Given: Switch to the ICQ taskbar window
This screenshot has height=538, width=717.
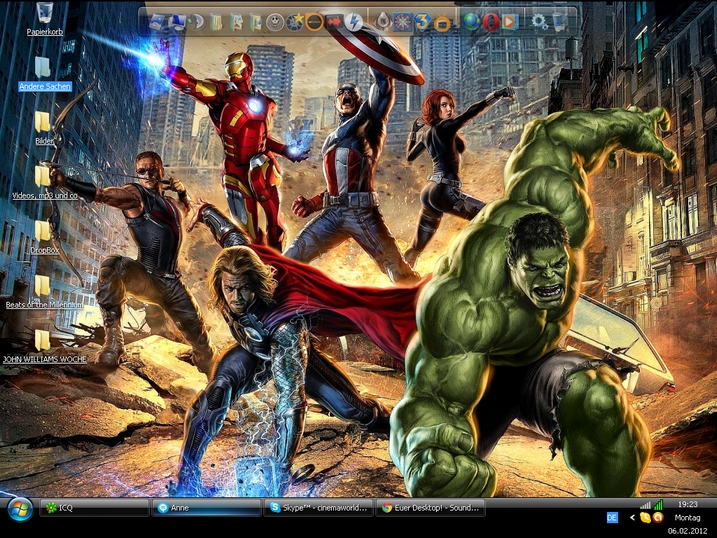Looking at the screenshot, I should (x=93, y=508).
